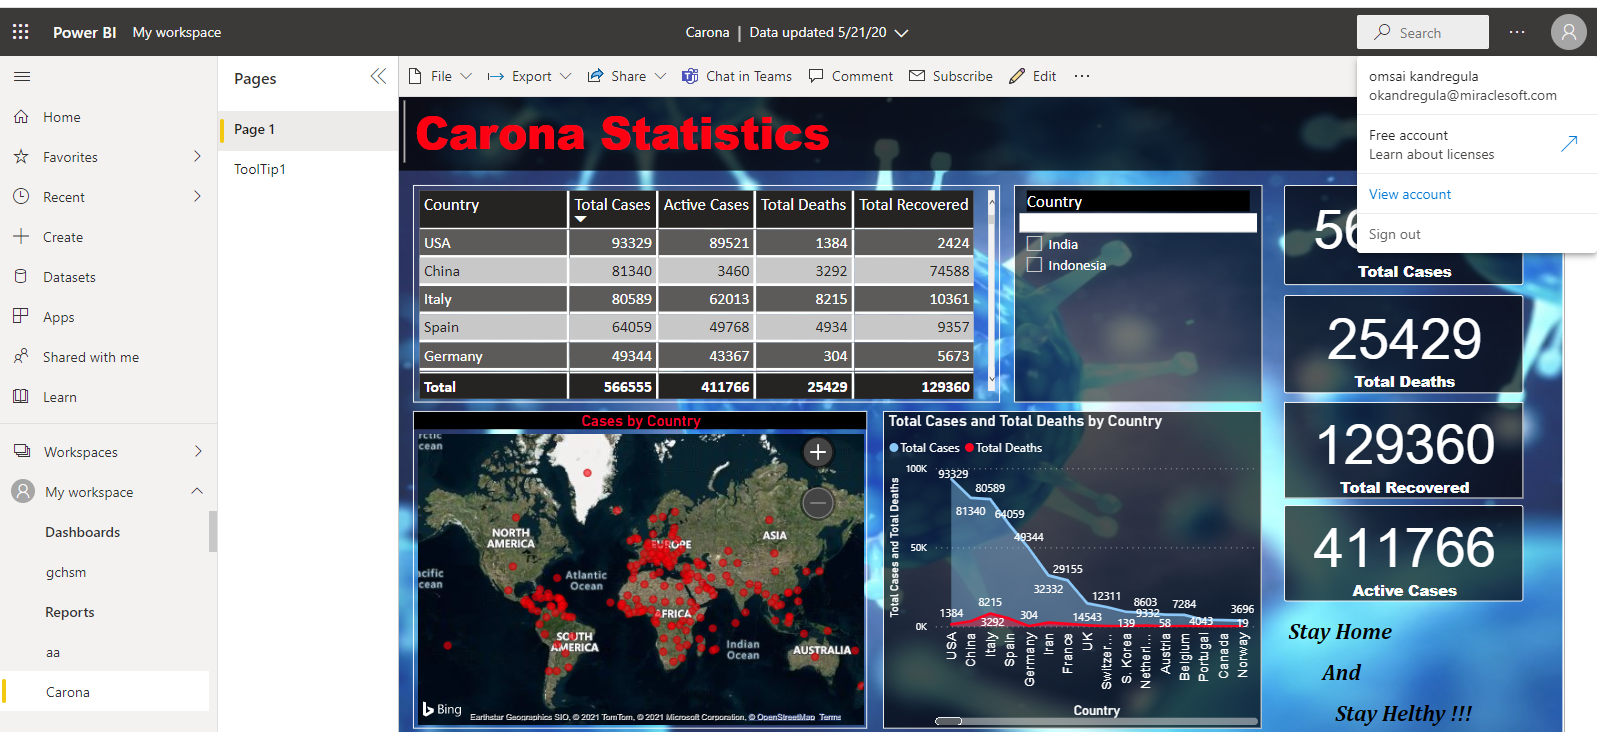The height and width of the screenshot is (732, 1597).
Task: Collapse the Pages pane double-chevron
Action: pos(378,76)
